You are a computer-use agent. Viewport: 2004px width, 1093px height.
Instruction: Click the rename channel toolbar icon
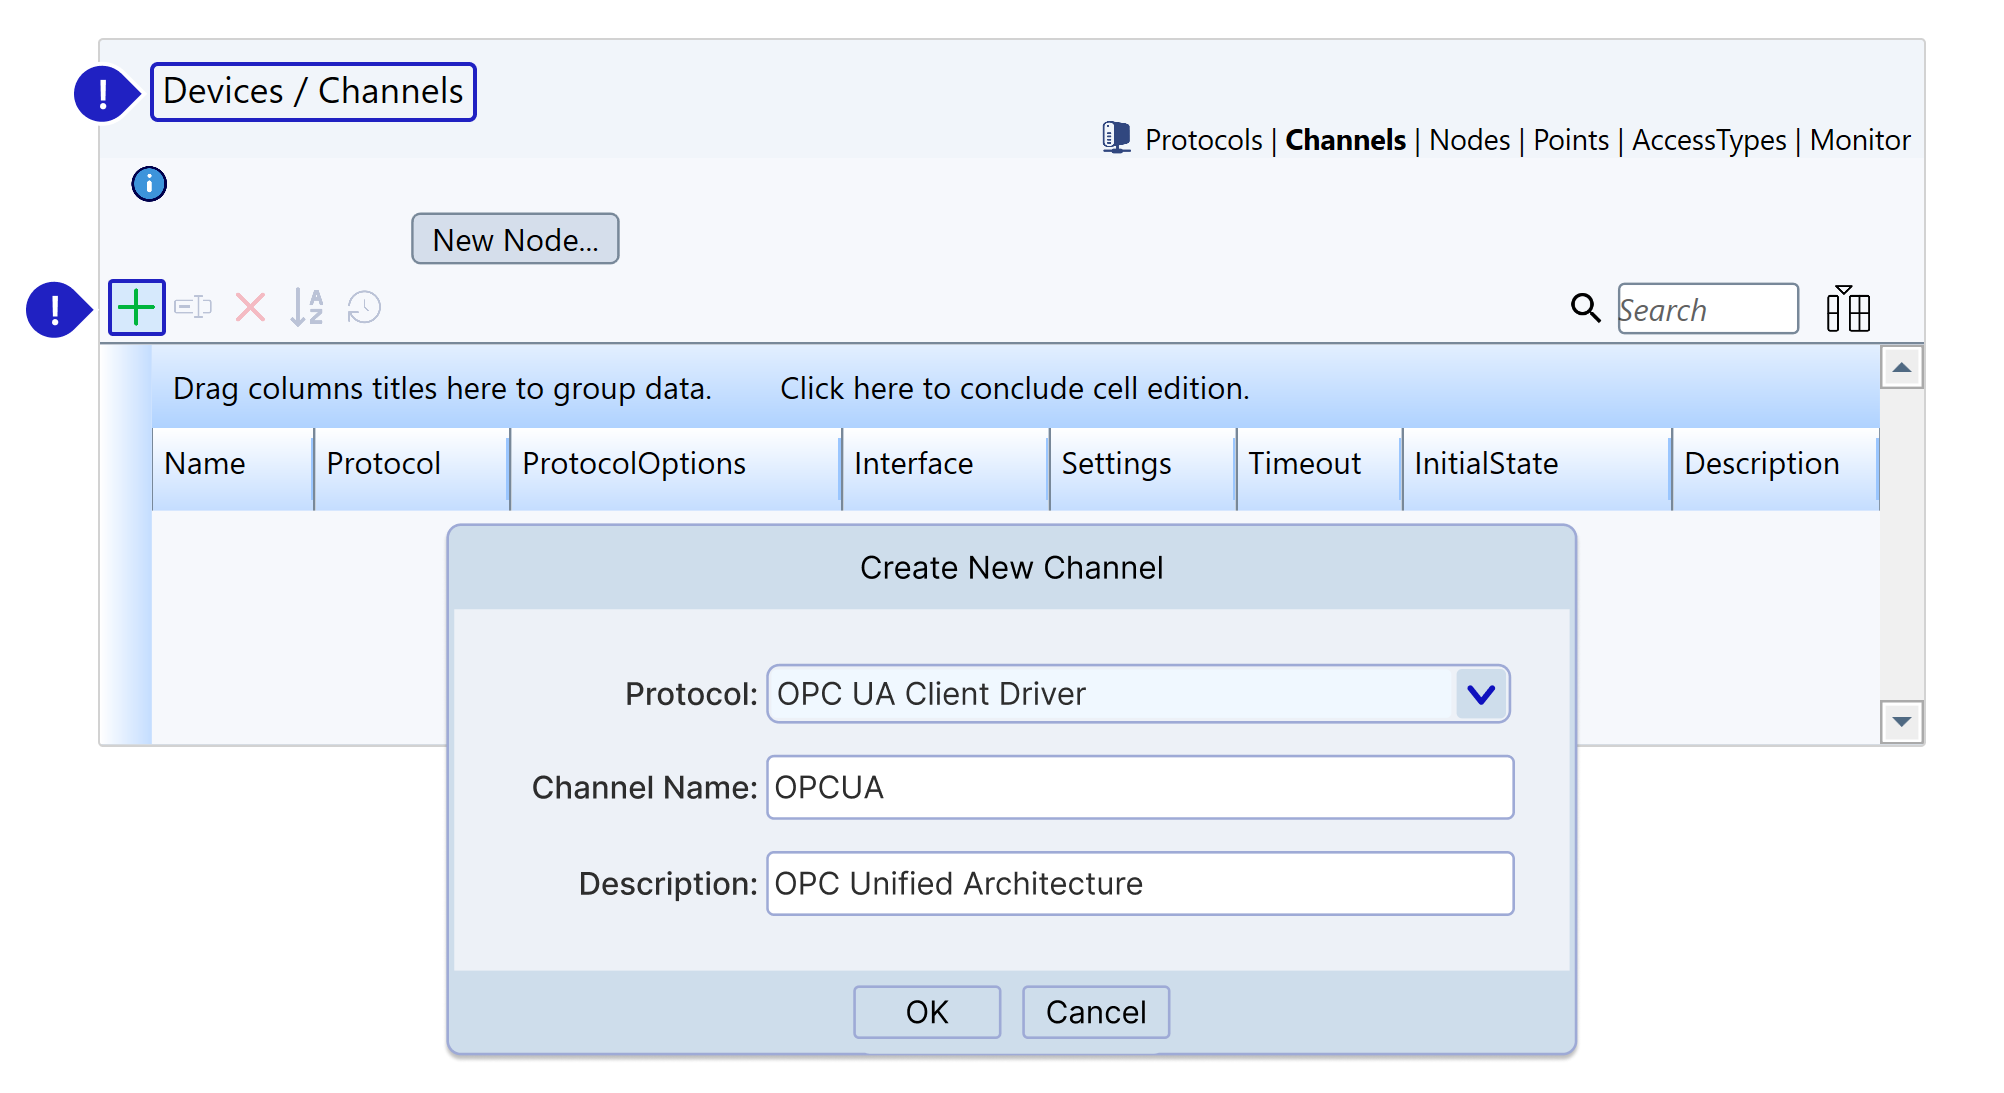tap(193, 307)
